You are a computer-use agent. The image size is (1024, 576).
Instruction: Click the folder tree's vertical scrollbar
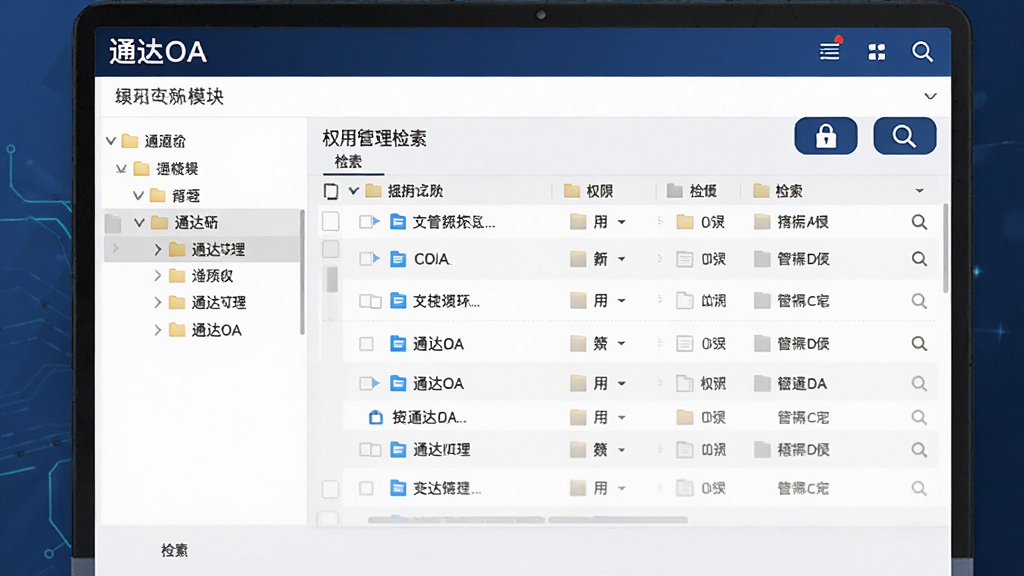click(302, 272)
